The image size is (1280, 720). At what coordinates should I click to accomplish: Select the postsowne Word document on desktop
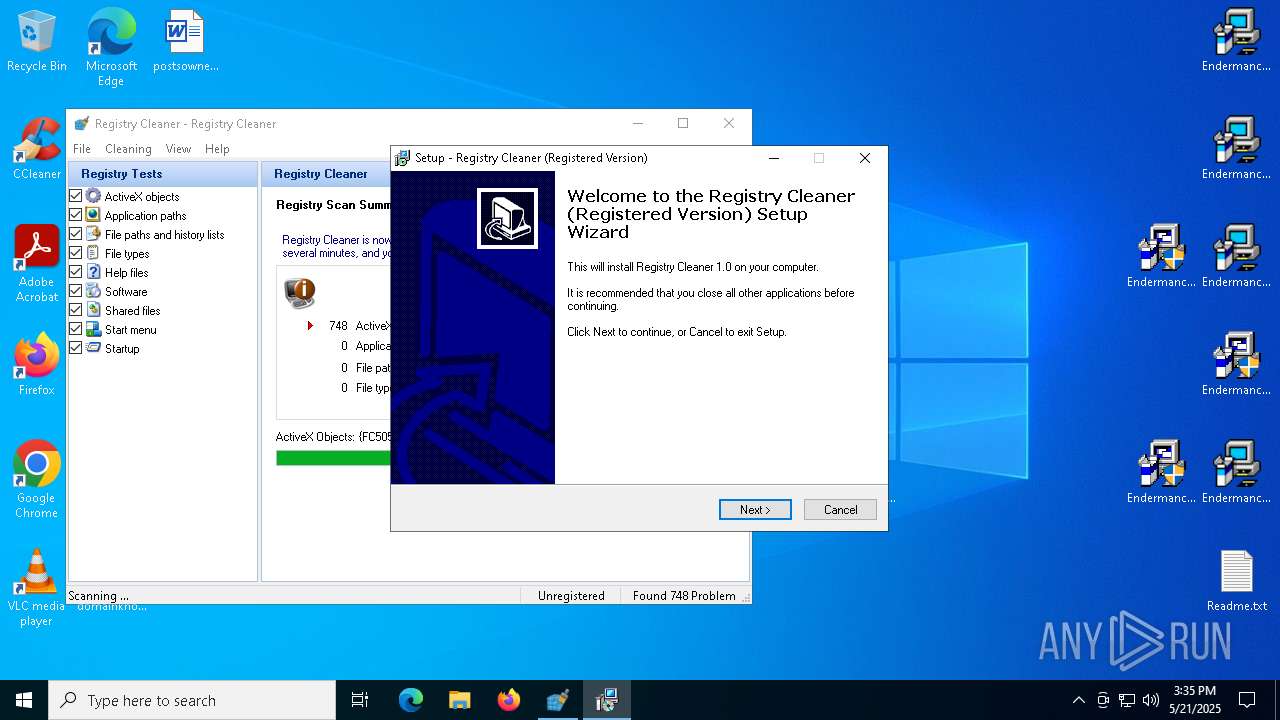[185, 42]
